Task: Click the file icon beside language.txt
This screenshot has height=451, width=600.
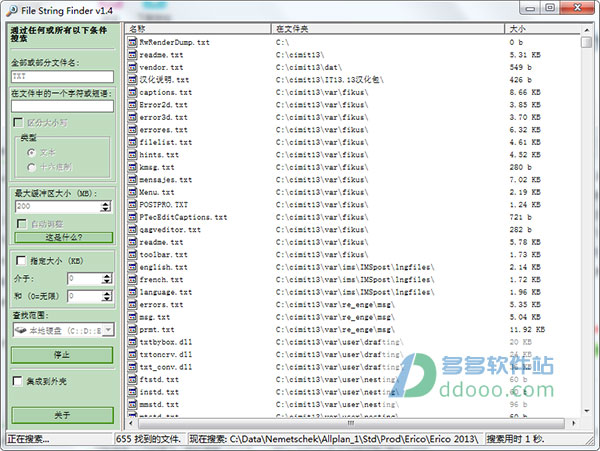Action: click(x=132, y=292)
